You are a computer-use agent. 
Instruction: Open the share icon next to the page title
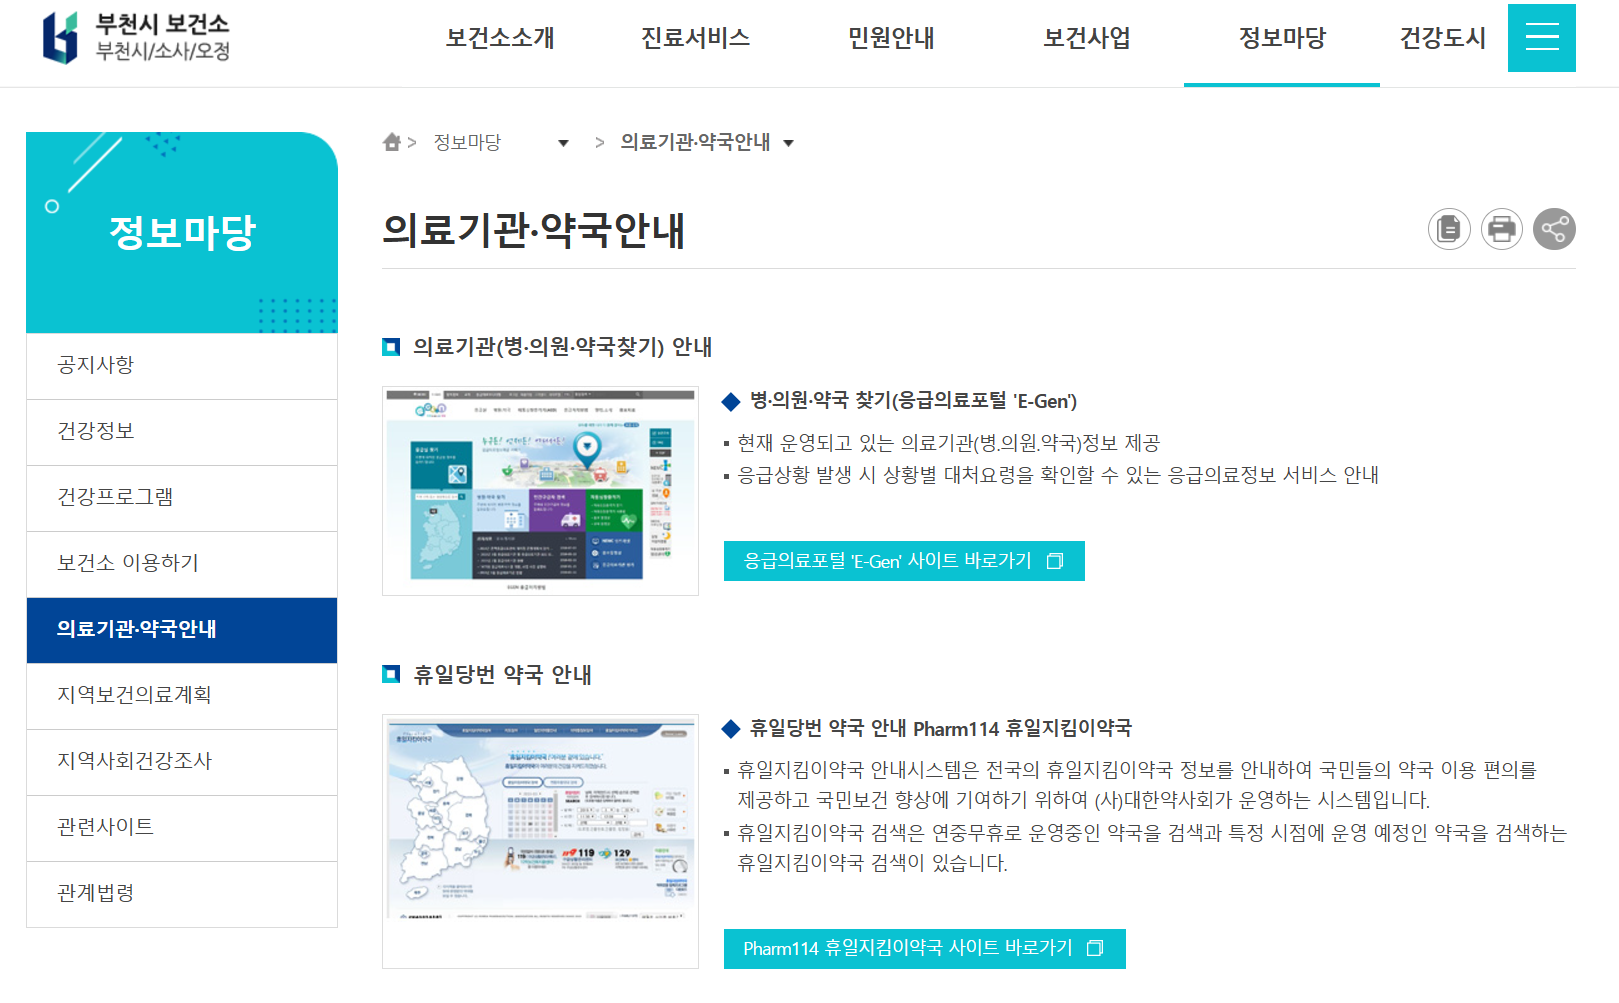coord(1554,229)
